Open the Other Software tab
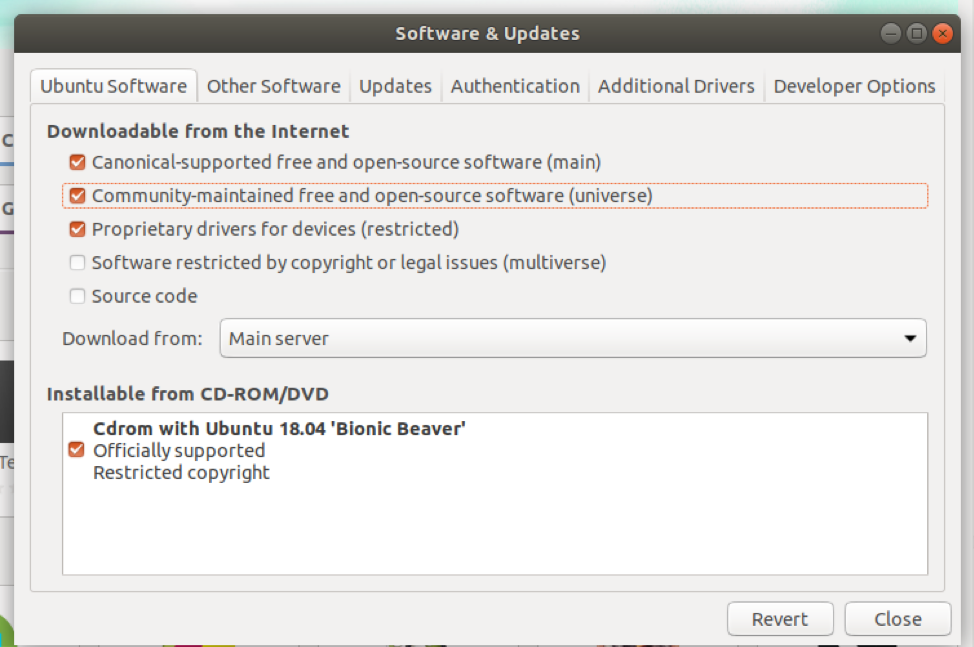Screen dimensions: 974x647 [273, 86]
